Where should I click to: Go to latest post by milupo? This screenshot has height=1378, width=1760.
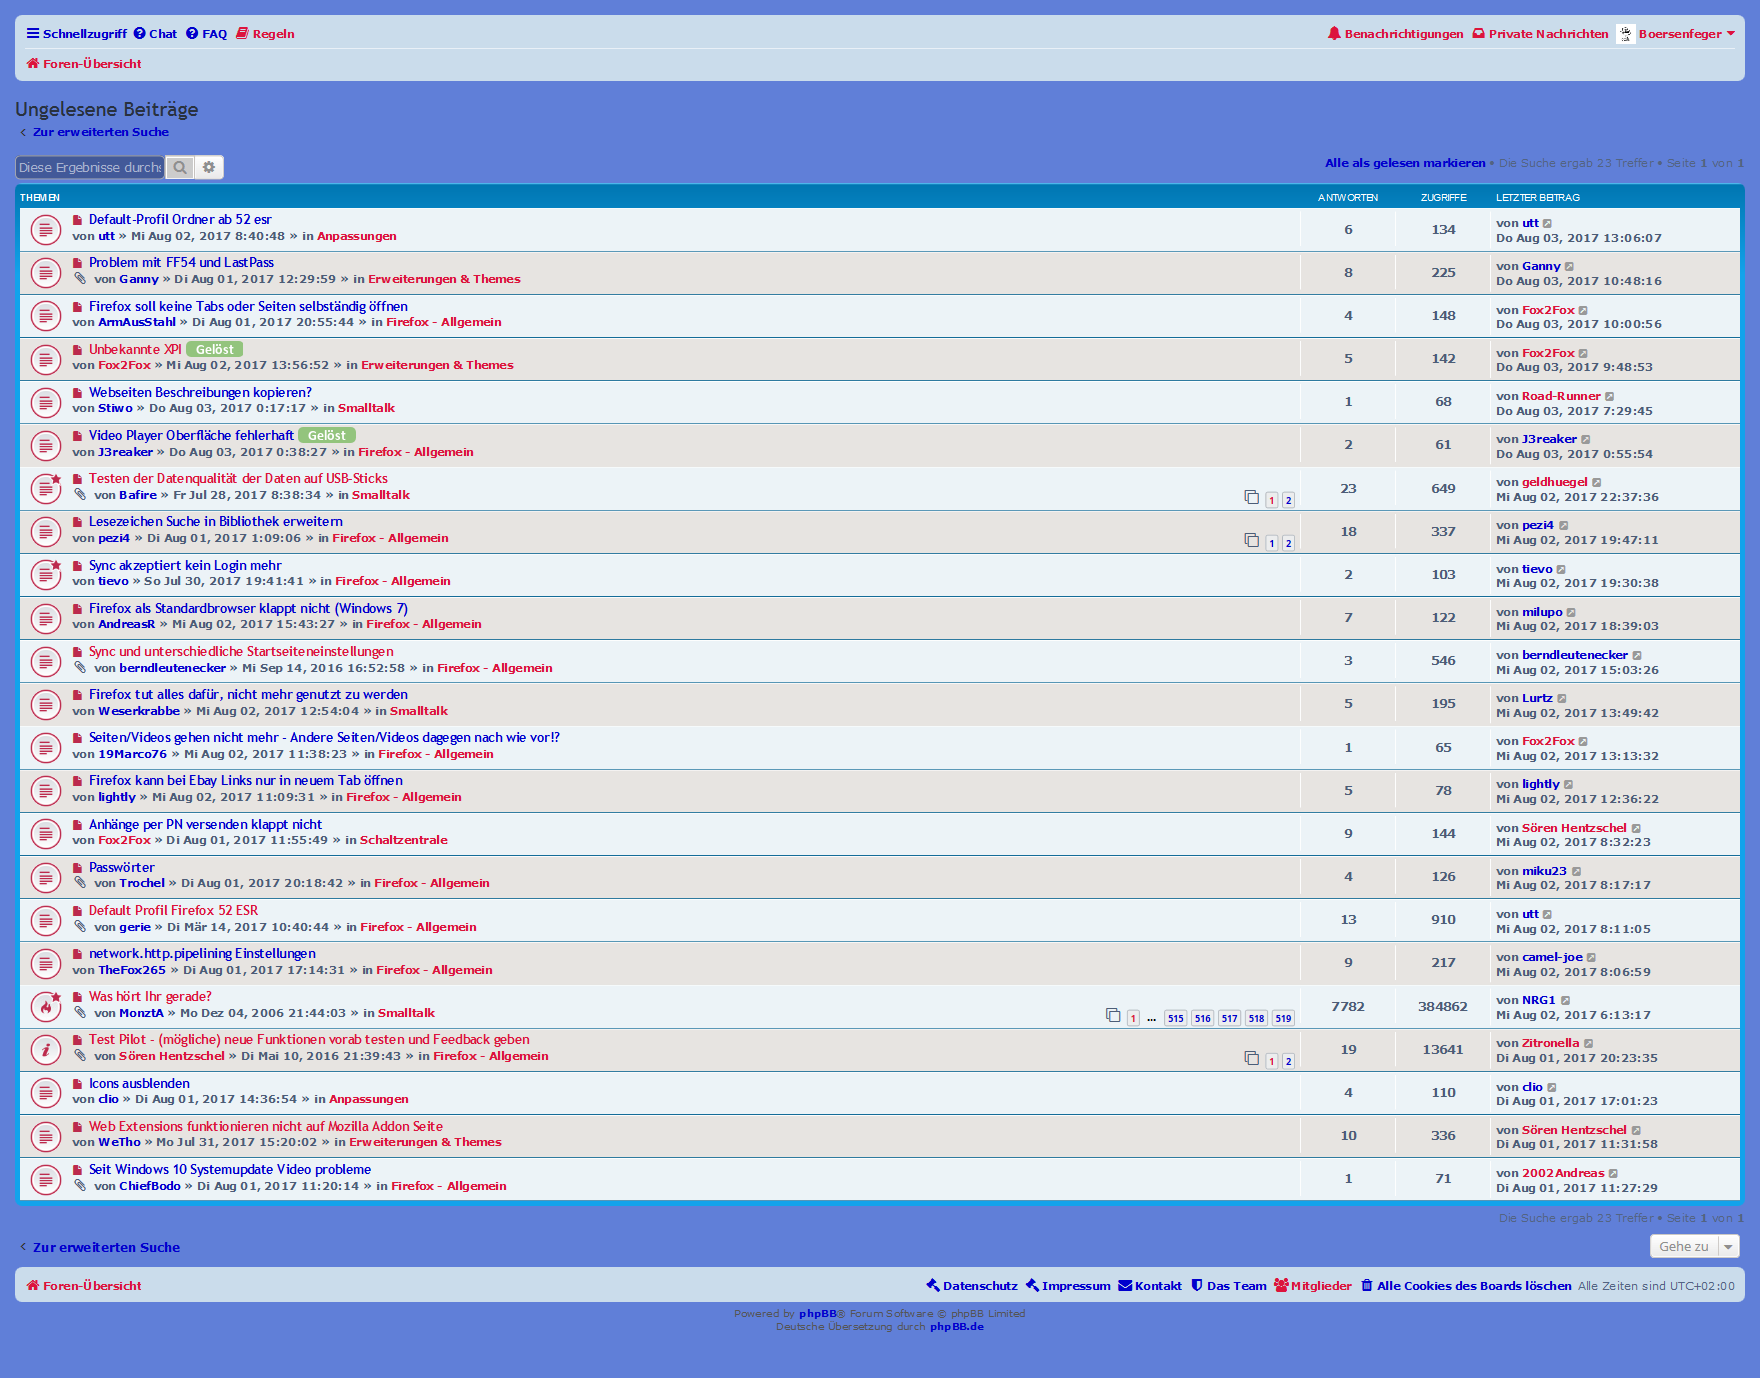pyautogui.click(x=1571, y=613)
